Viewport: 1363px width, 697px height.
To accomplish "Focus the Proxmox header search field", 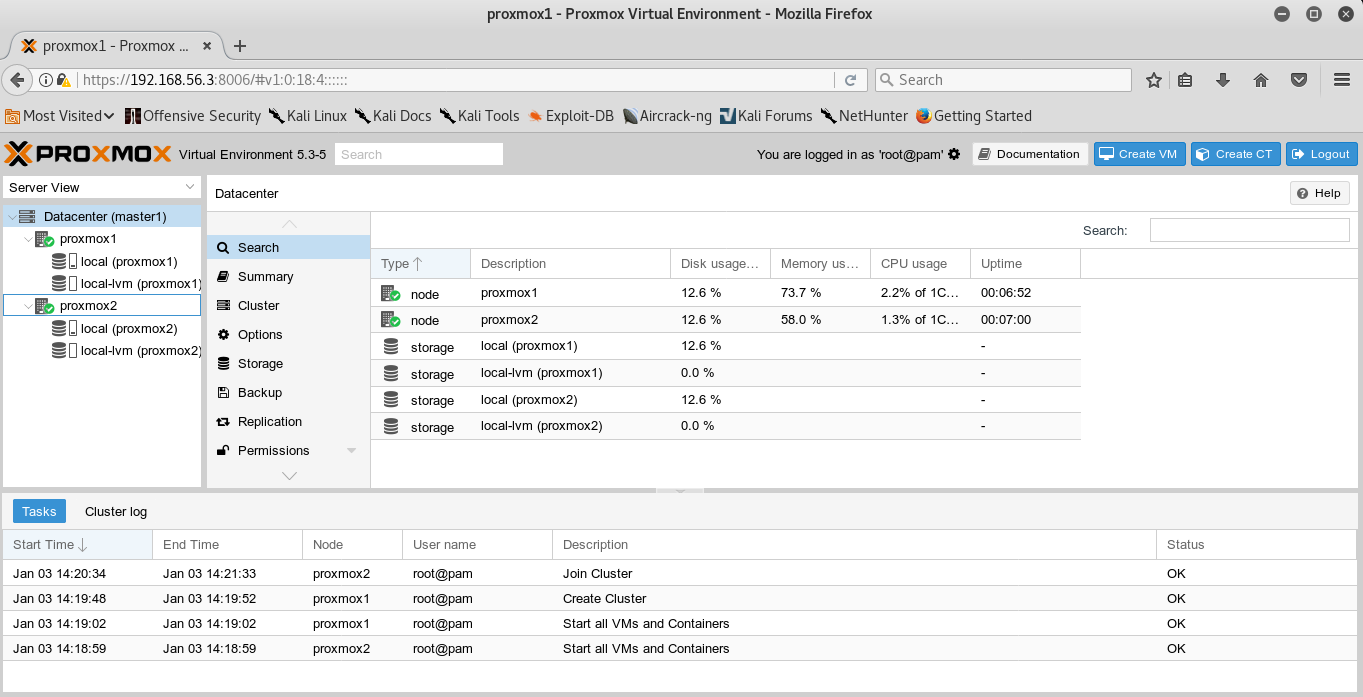I will coord(419,154).
